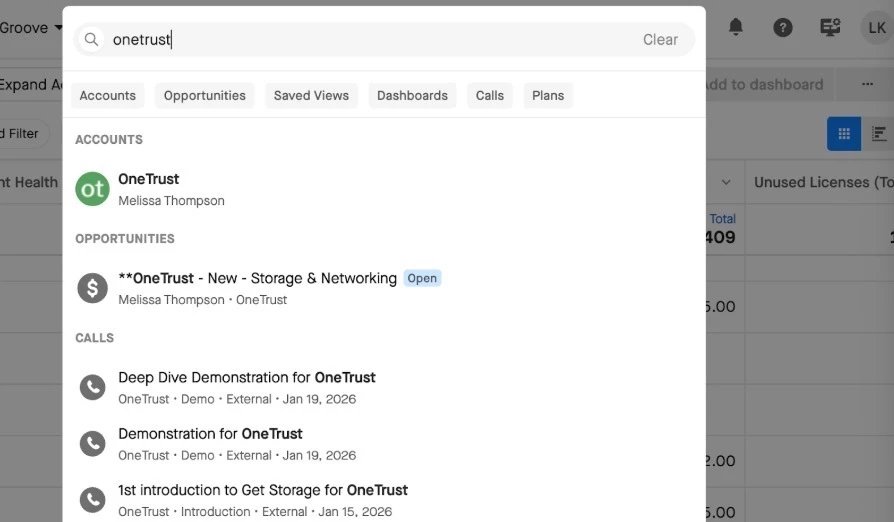The image size is (894, 522).
Task: Click phone icon of 1st introduction call
Action: click(x=92, y=500)
